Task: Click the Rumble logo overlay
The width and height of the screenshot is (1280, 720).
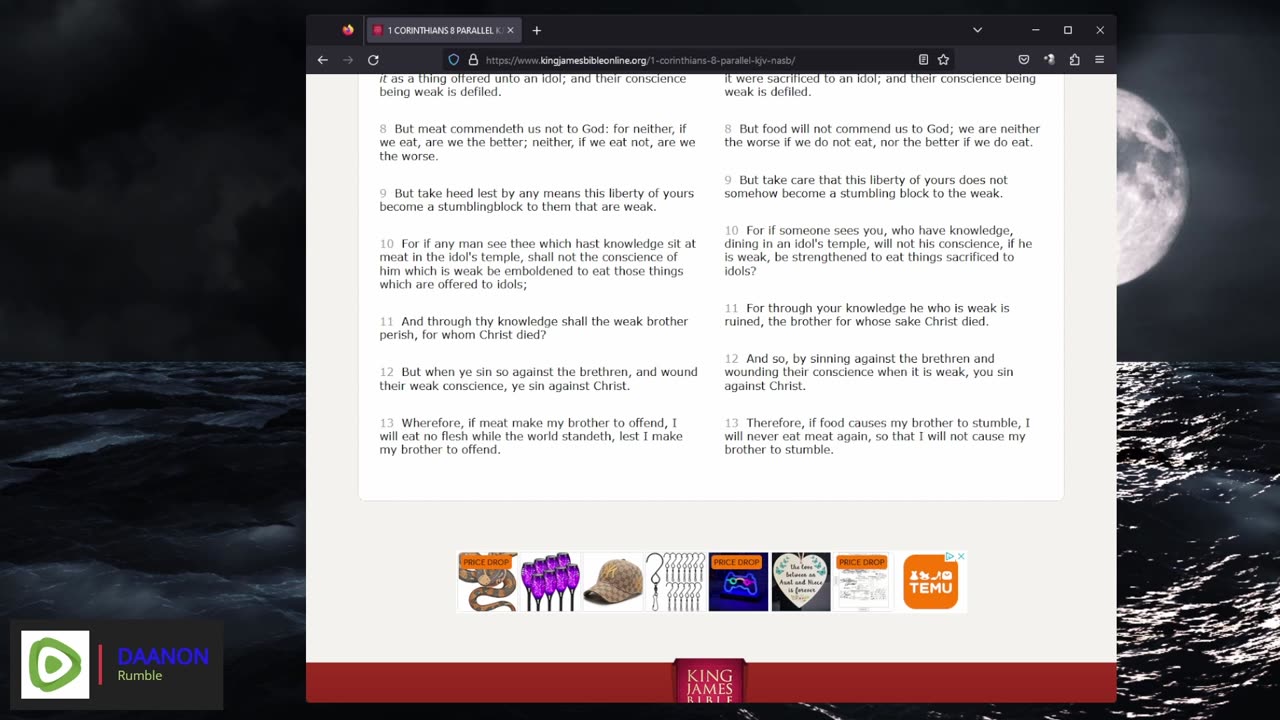Action: (x=55, y=664)
